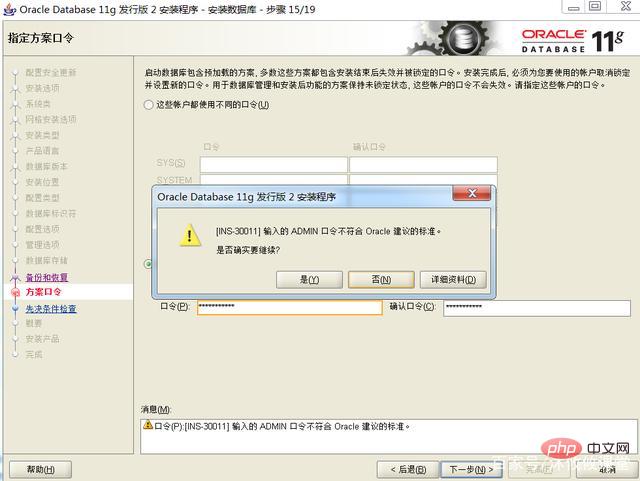
Task: Click the Oracle installer title bar Java icon
Action: 9,9
